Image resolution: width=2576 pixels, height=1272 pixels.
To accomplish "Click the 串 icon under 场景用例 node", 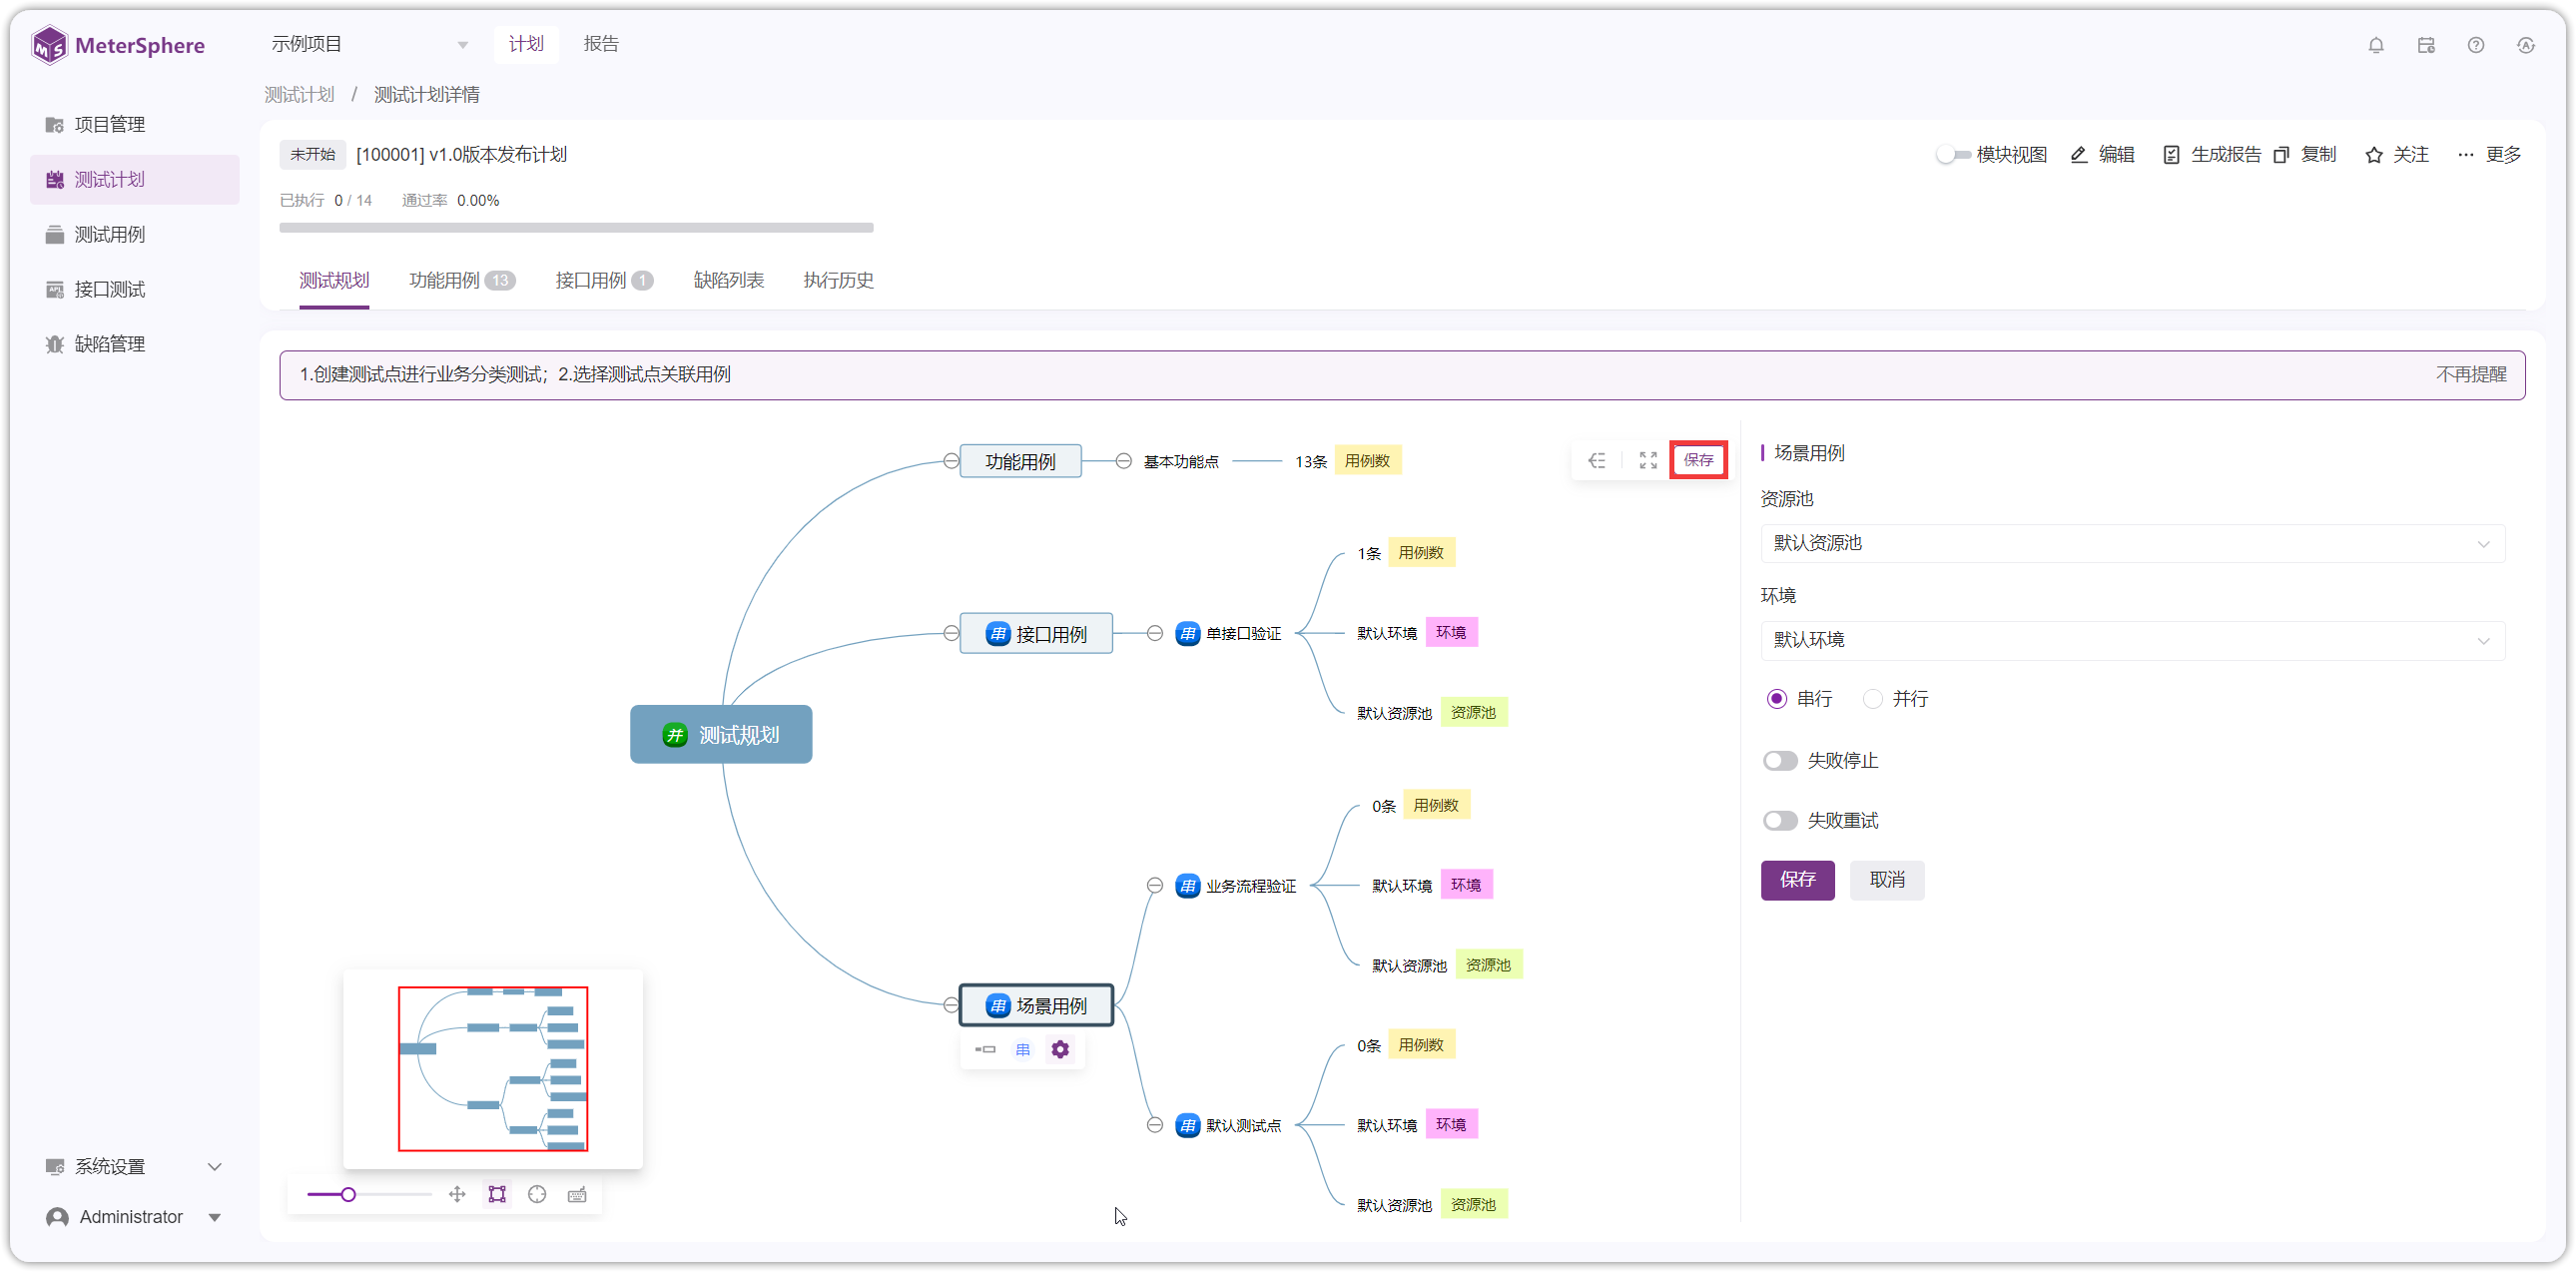I will click(x=1022, y=1049).
